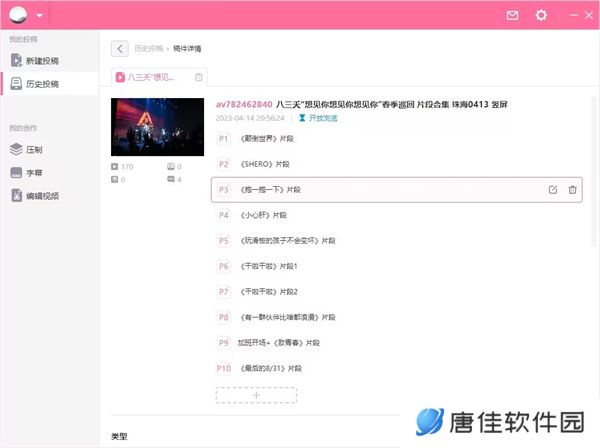Screen dimensions: 600x448
Task: Delete the submission tab with its trash icon
Action: click(x=199, y=77)
